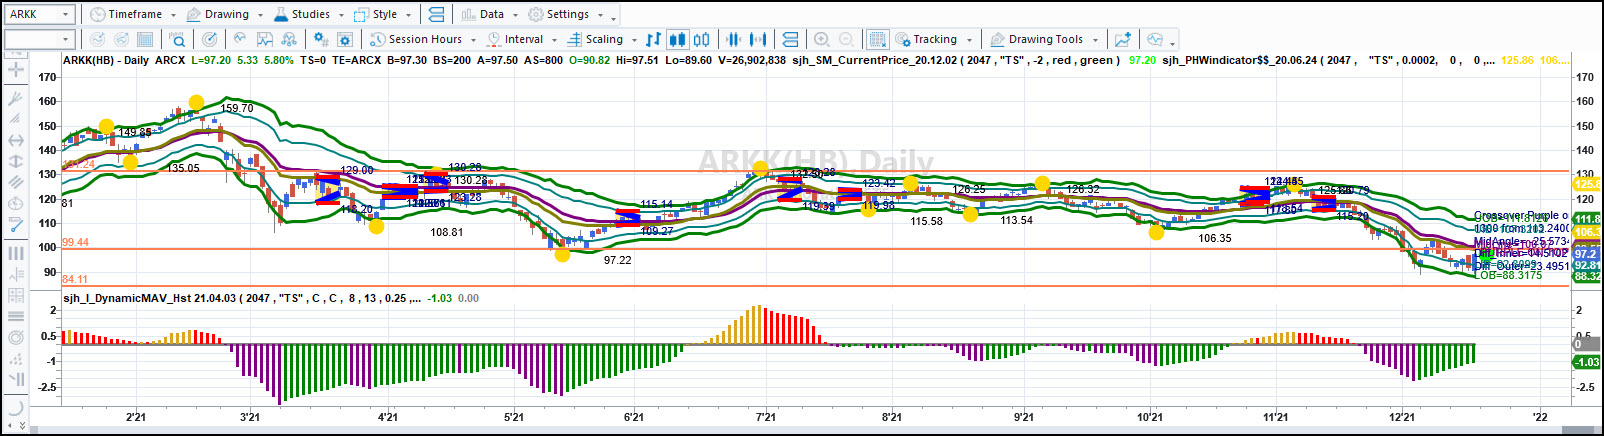Screen dimensions: 1604x436
Task: Click the symbol search magnifier icon
Action: click(177, 39)
